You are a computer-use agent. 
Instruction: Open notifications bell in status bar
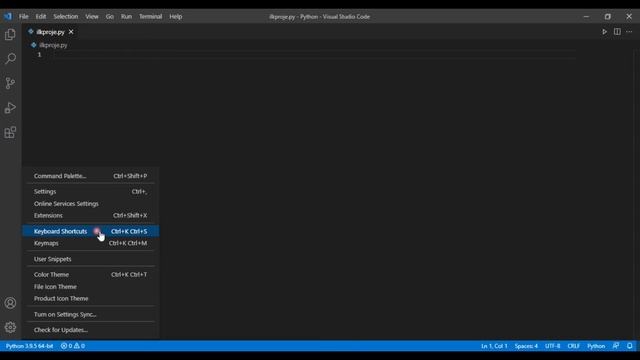click(630, 346)
